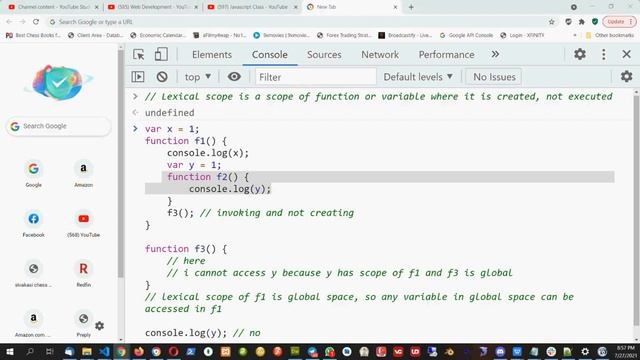Open the Amazon shortcut tile
The width and height of the screenshot is (640, 360).
click(83, 173)
